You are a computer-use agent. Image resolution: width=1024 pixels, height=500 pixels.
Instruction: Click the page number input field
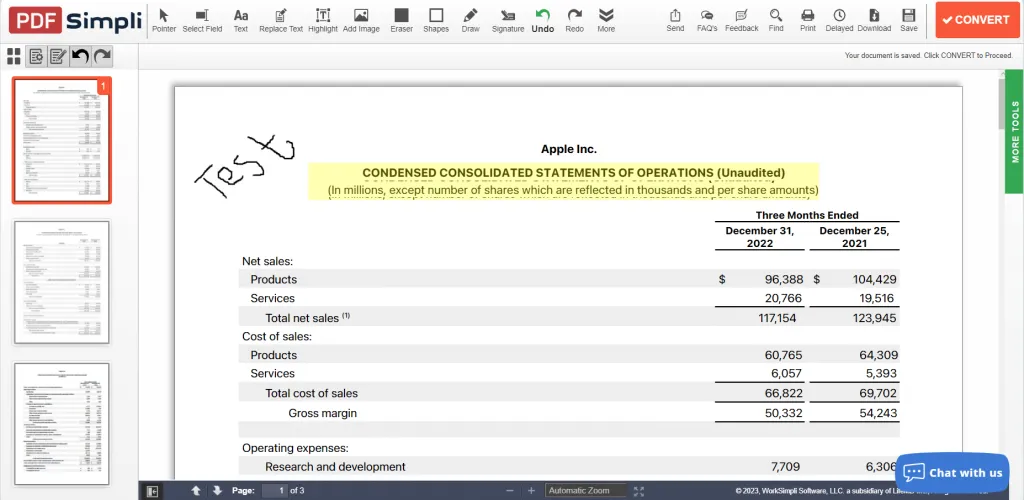tap(274, 491)
